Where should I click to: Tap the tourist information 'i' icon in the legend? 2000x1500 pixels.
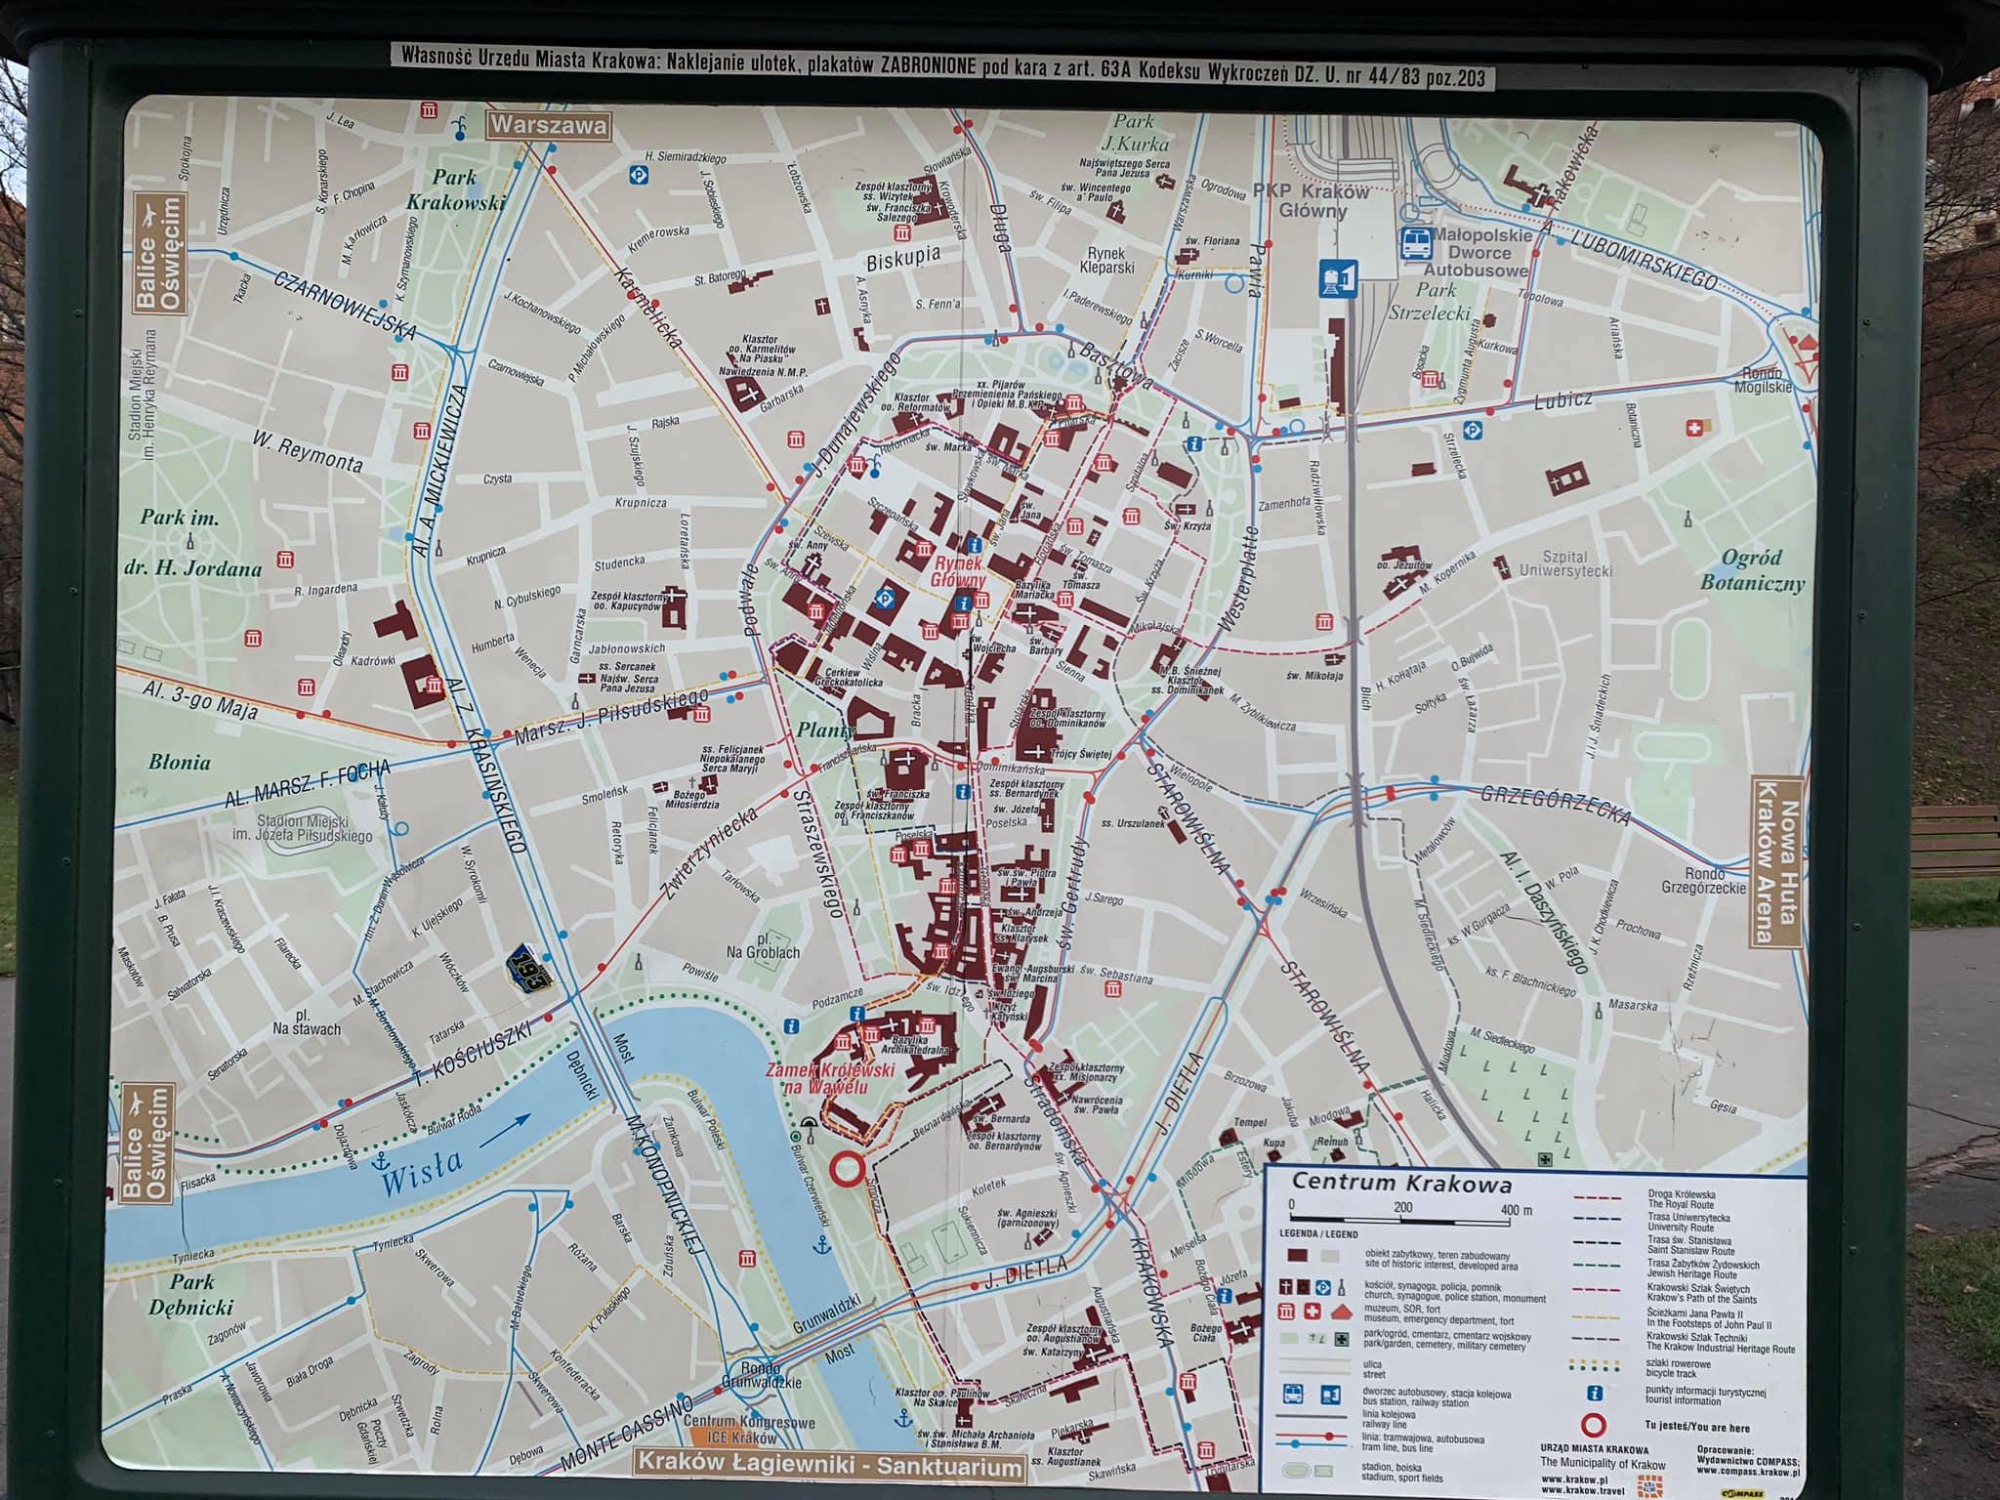coord(1595,1393)
